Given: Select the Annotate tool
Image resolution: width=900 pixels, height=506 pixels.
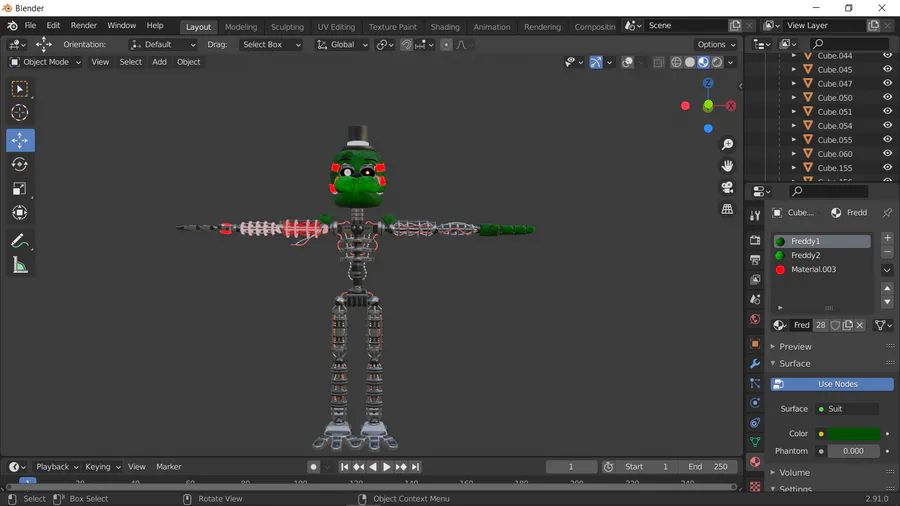Looking at the screenshot, I should point(20,240).
